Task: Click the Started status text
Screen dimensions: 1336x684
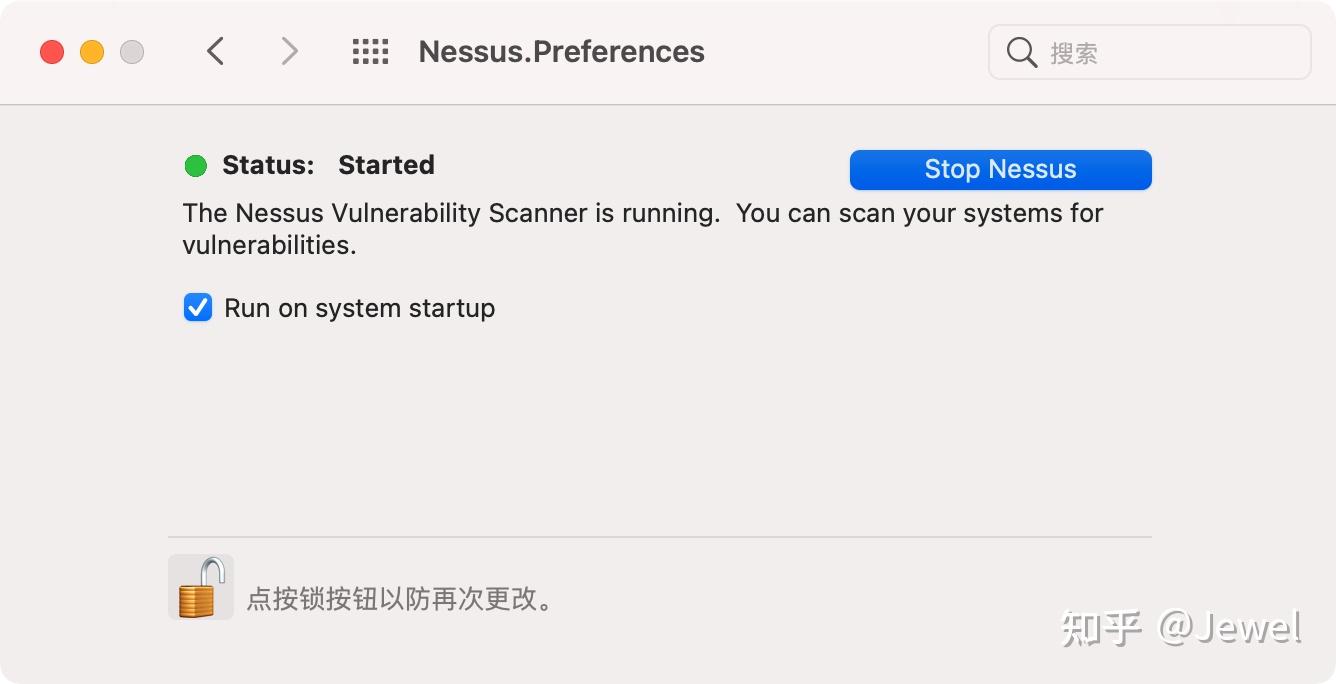Action: click(386, 165)
